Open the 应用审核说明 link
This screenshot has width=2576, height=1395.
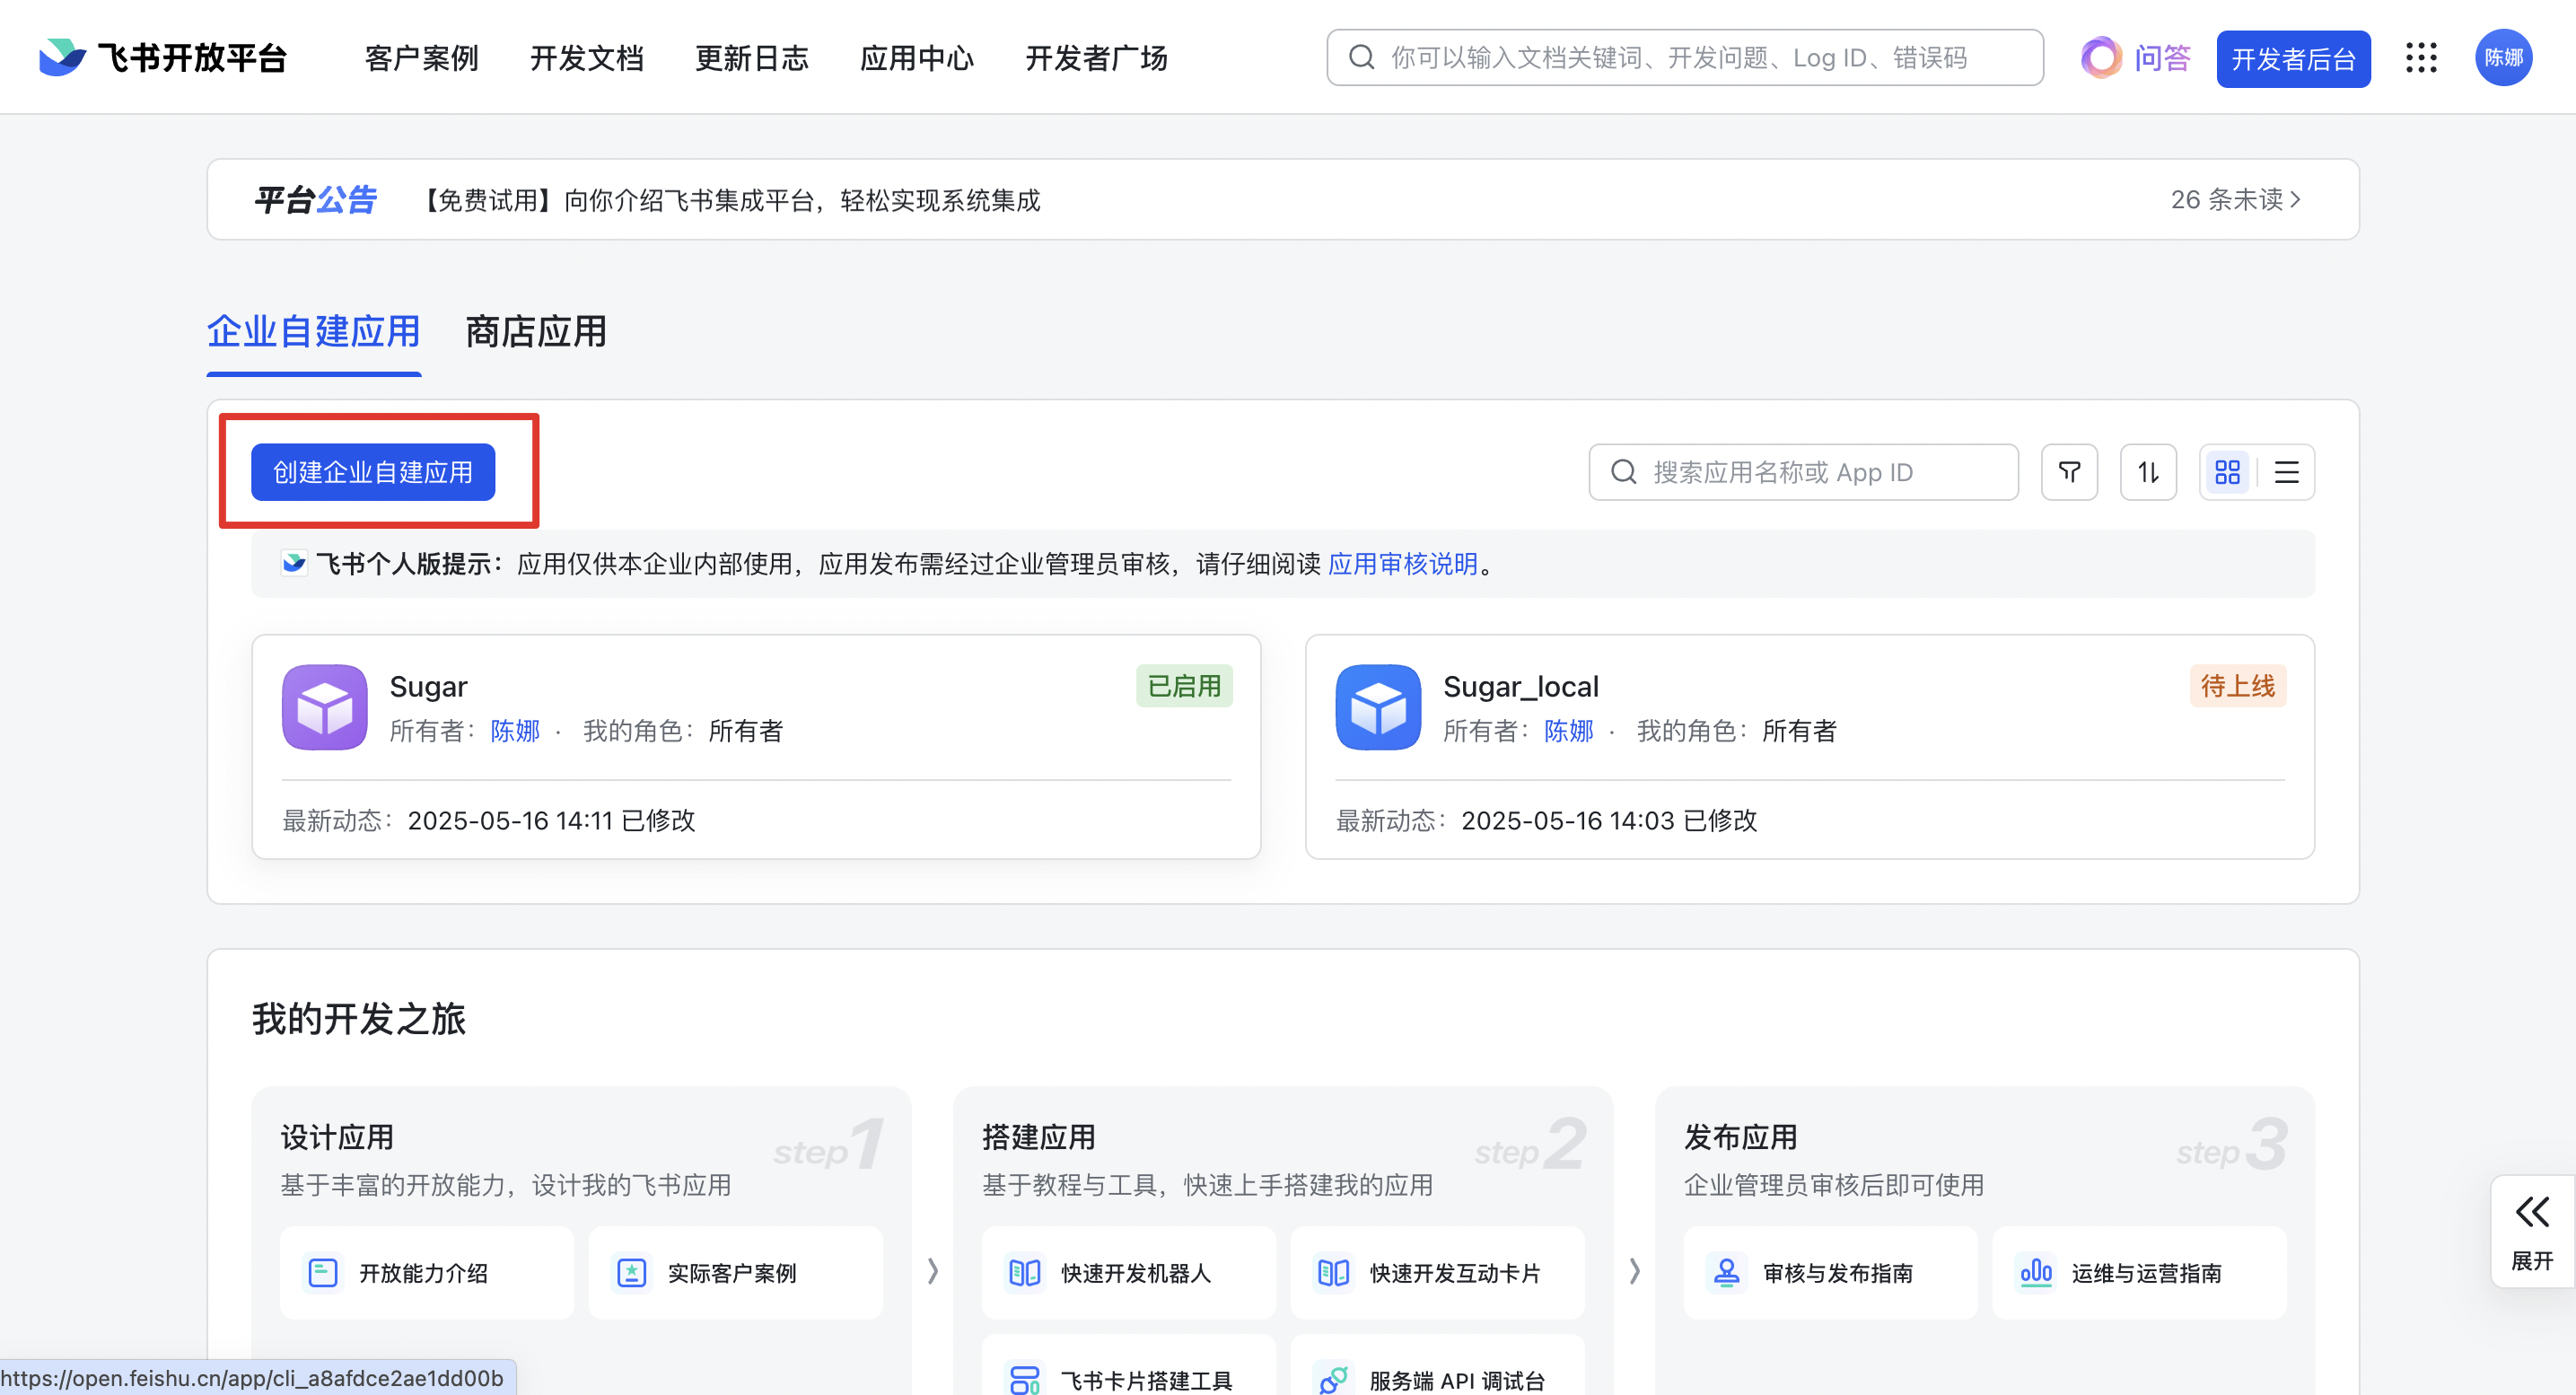tap(1403, 564)
